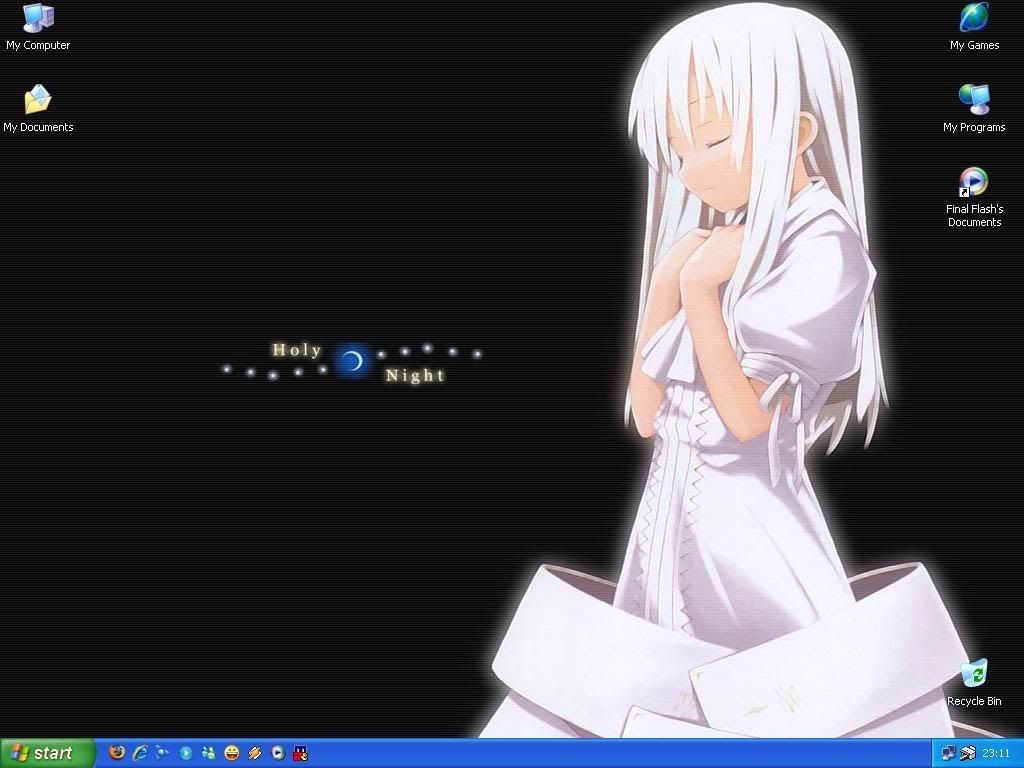
Task: Open the Windows start menu
Action: point(48,753)
